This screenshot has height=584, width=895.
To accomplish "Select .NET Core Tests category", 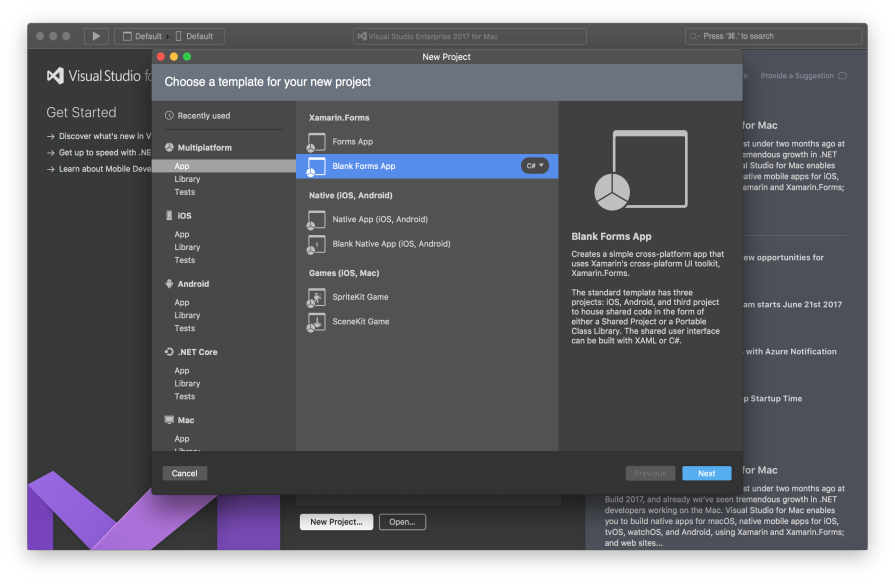I will tap(184, 396).
